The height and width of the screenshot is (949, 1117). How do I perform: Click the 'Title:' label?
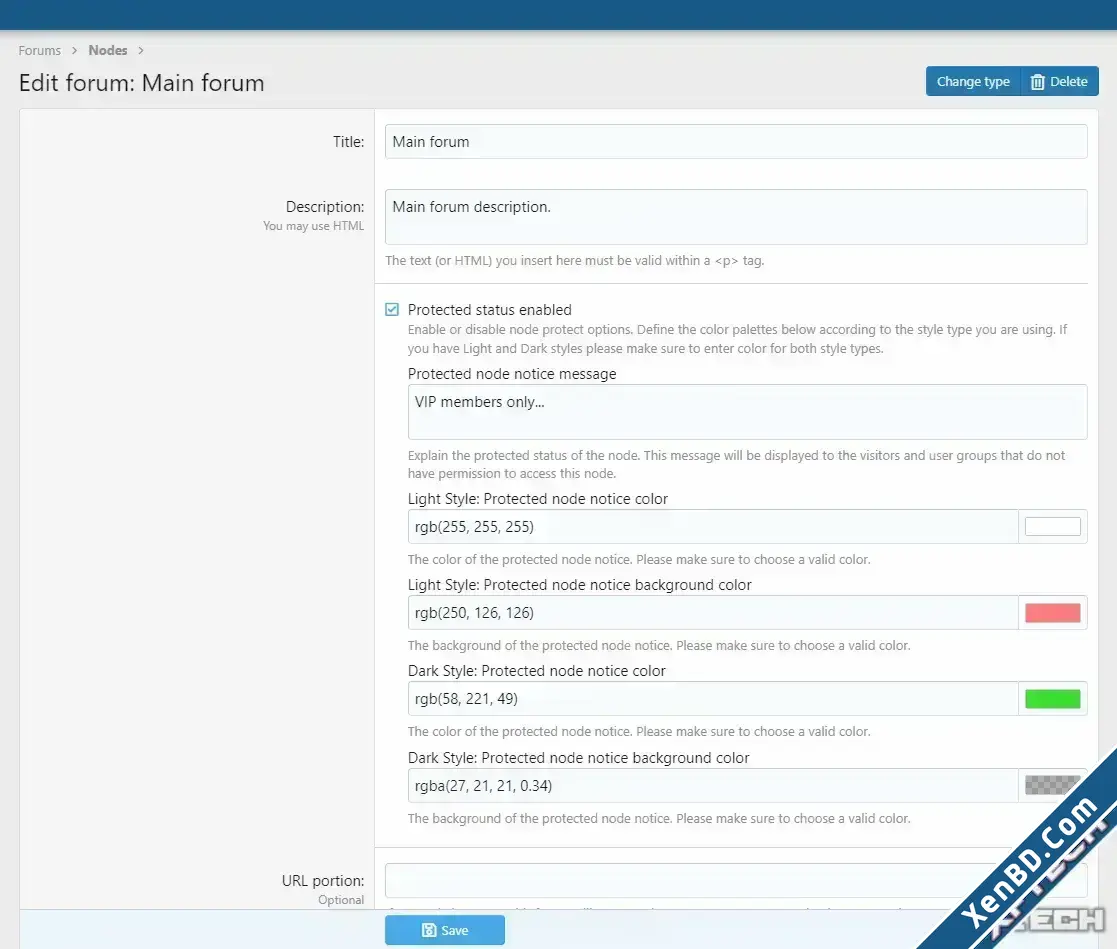tap(348, 142)
